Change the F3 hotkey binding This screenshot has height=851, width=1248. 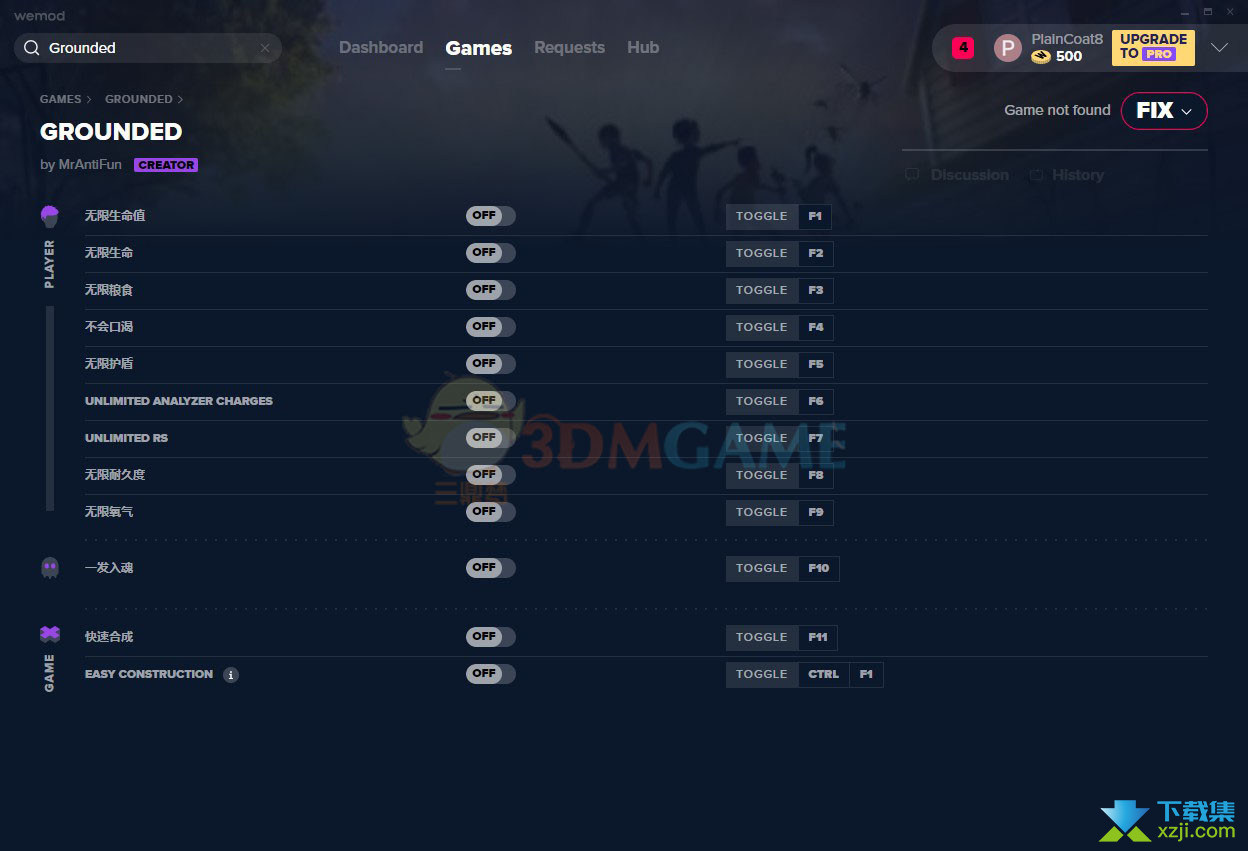(816, 290)
